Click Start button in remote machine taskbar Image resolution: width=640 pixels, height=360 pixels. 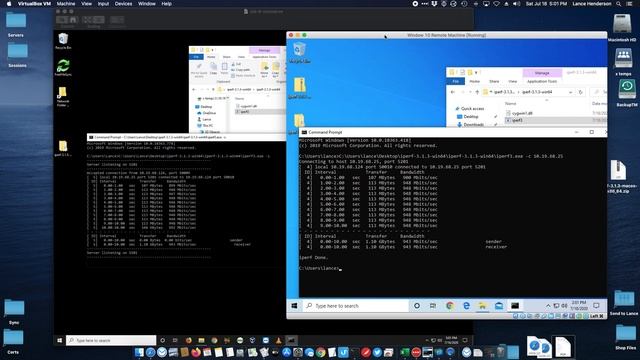(294, 306)
